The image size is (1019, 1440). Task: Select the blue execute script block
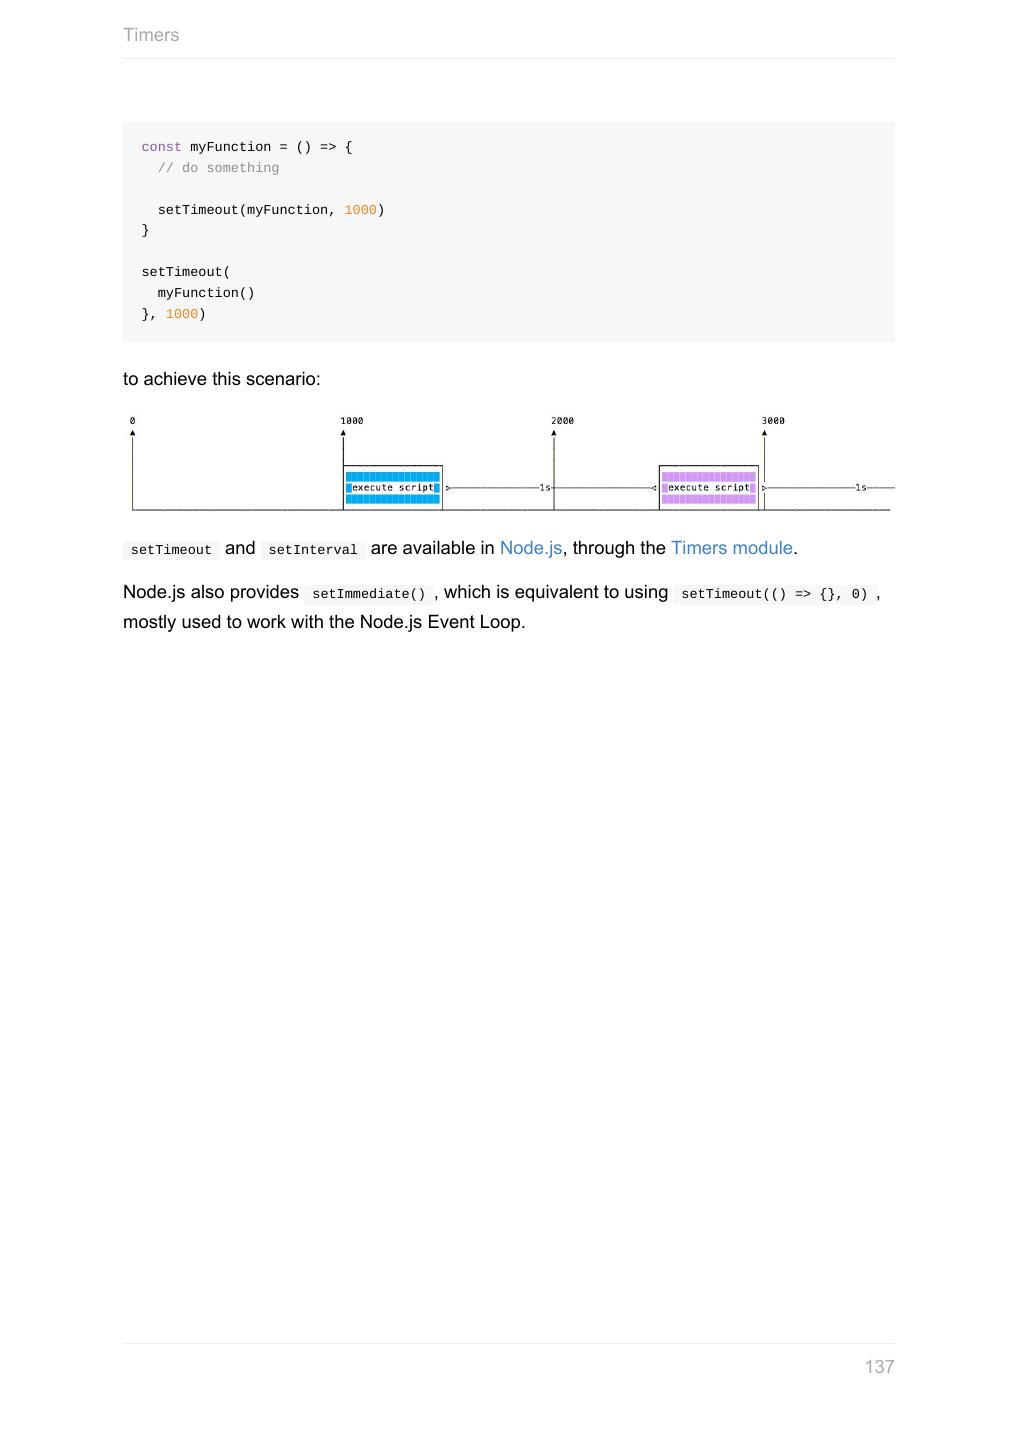coord(393,488)
